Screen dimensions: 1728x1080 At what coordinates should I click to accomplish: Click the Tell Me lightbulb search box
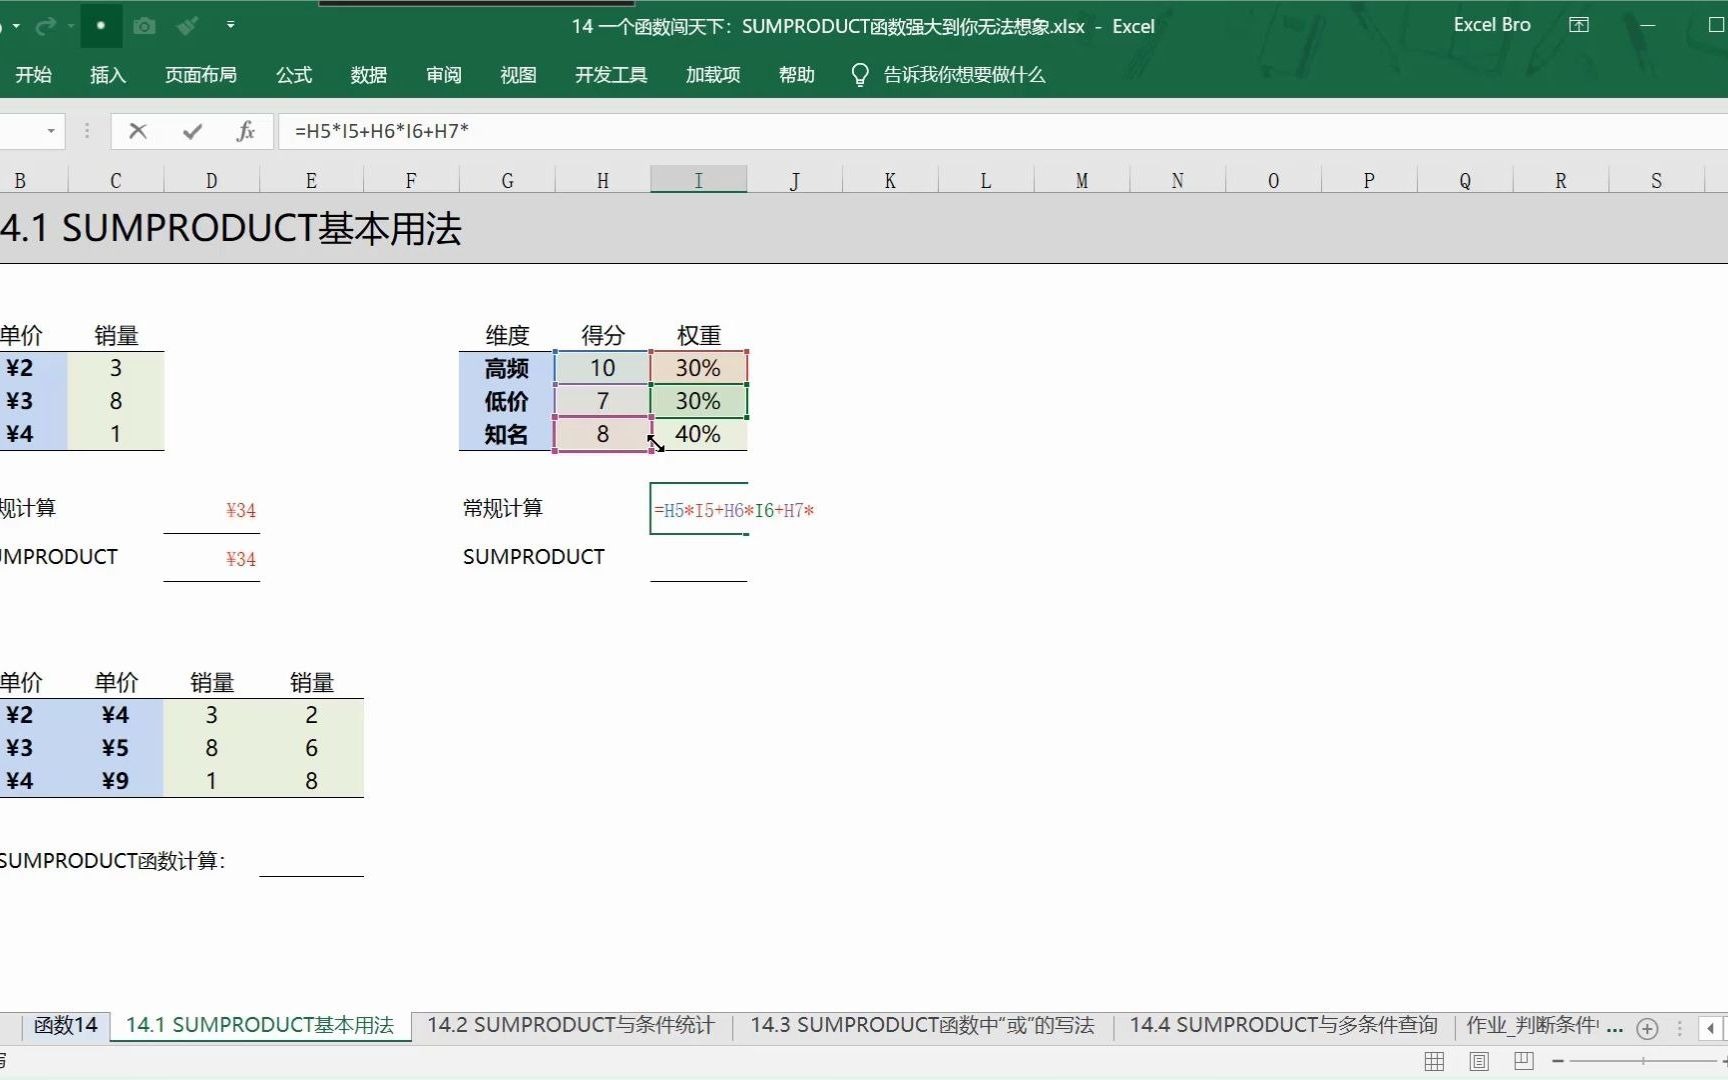[x=948, y=75]
